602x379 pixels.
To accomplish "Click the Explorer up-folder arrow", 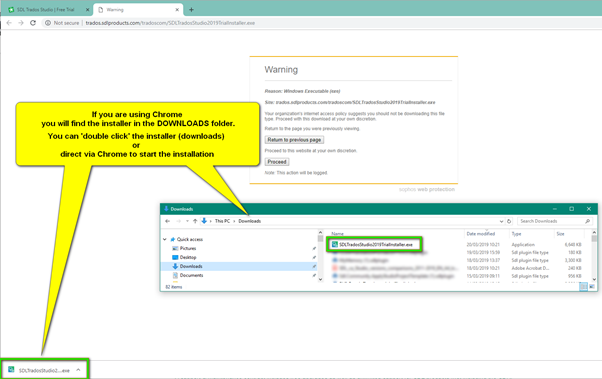I will coord(195,221).
